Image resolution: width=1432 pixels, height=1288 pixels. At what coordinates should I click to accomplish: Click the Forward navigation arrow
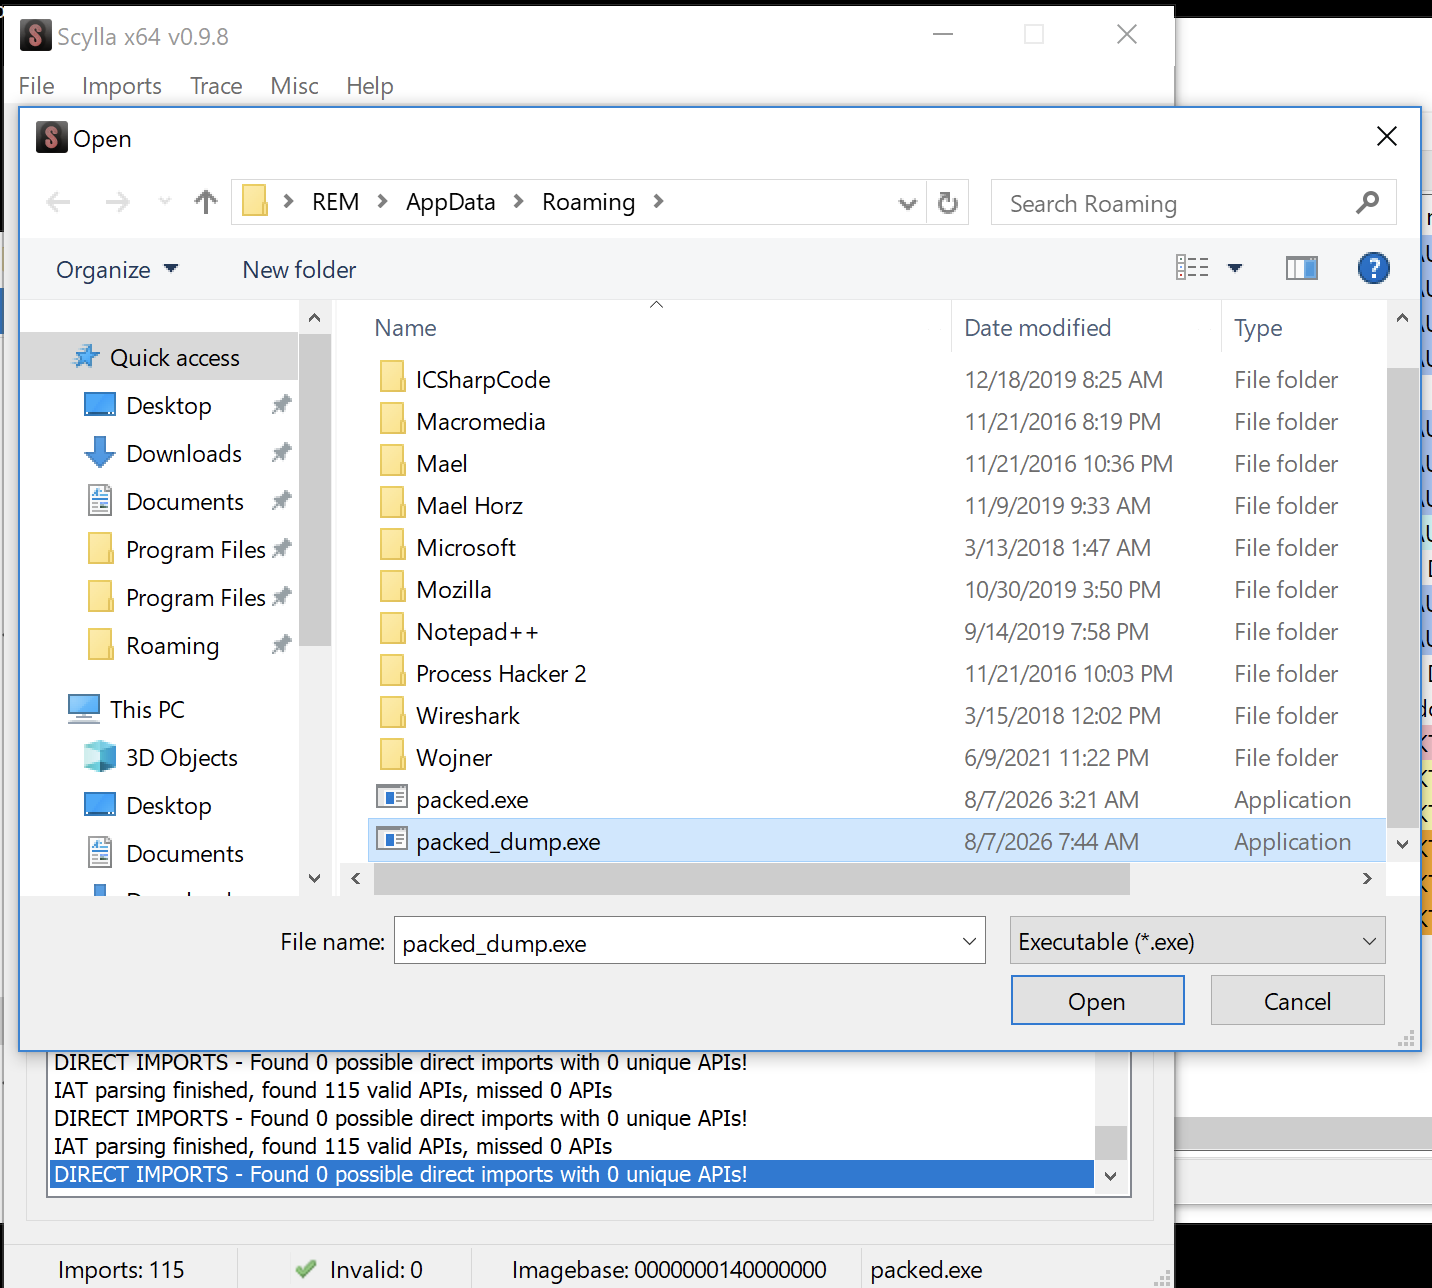117,203
